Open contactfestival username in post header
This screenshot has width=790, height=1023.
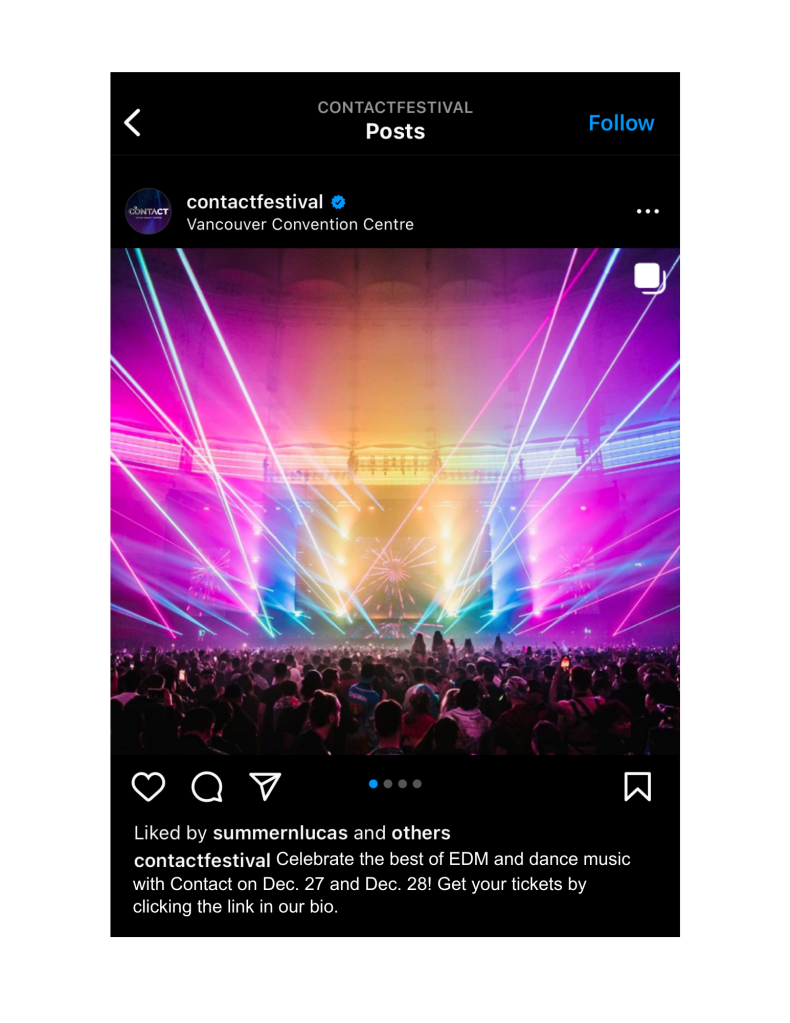tap(254, 202)
